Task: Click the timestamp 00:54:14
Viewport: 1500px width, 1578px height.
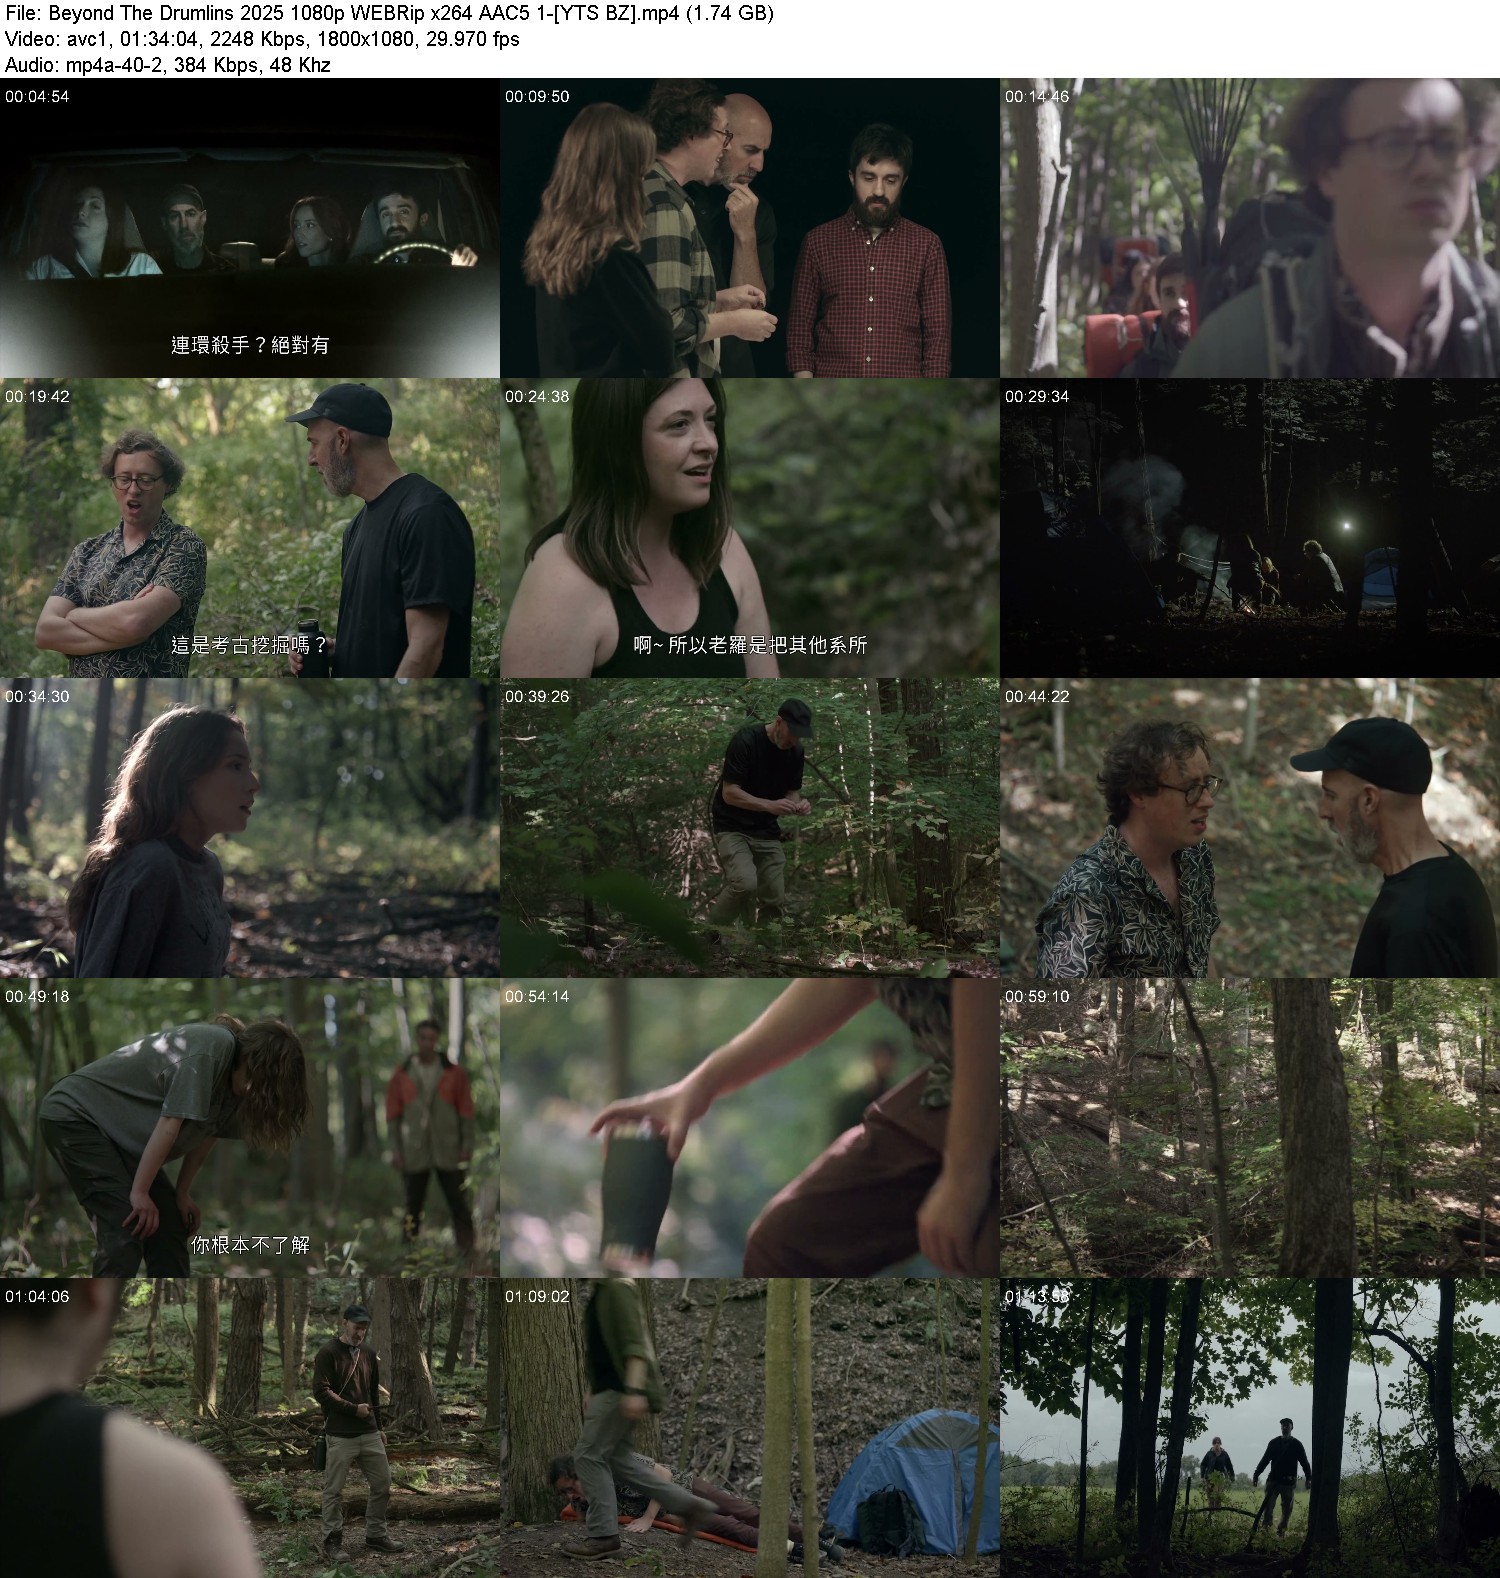Action: [537, 997]
